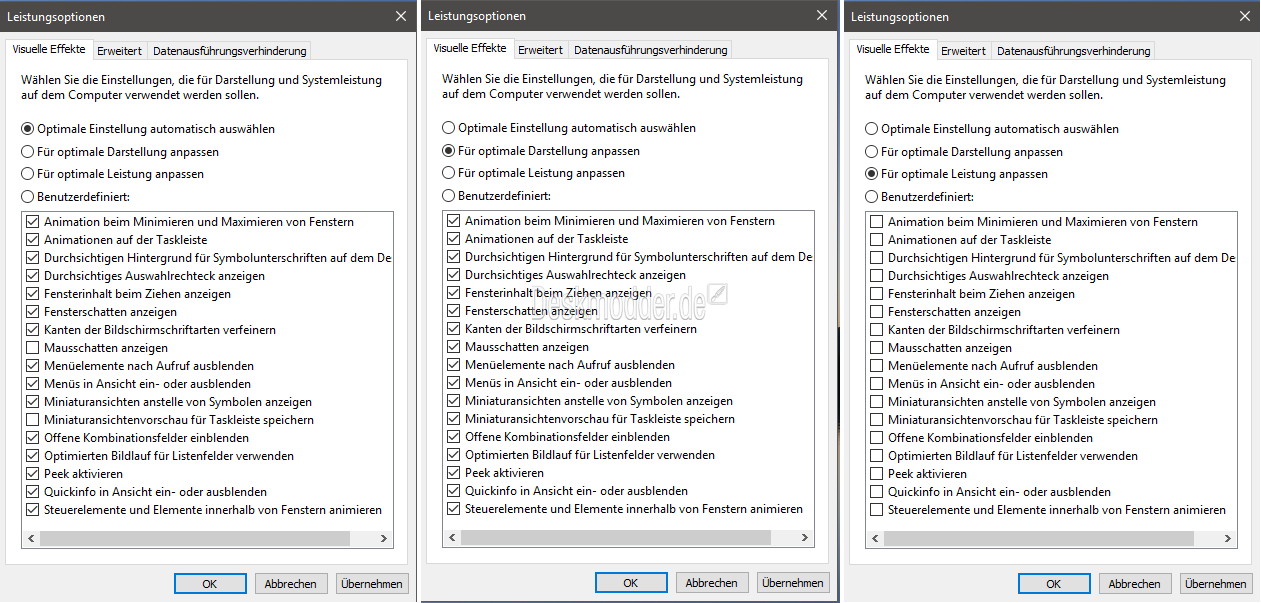Switch to Datenausführungsverhinderung tab in middle window

[x=650, y=50]
